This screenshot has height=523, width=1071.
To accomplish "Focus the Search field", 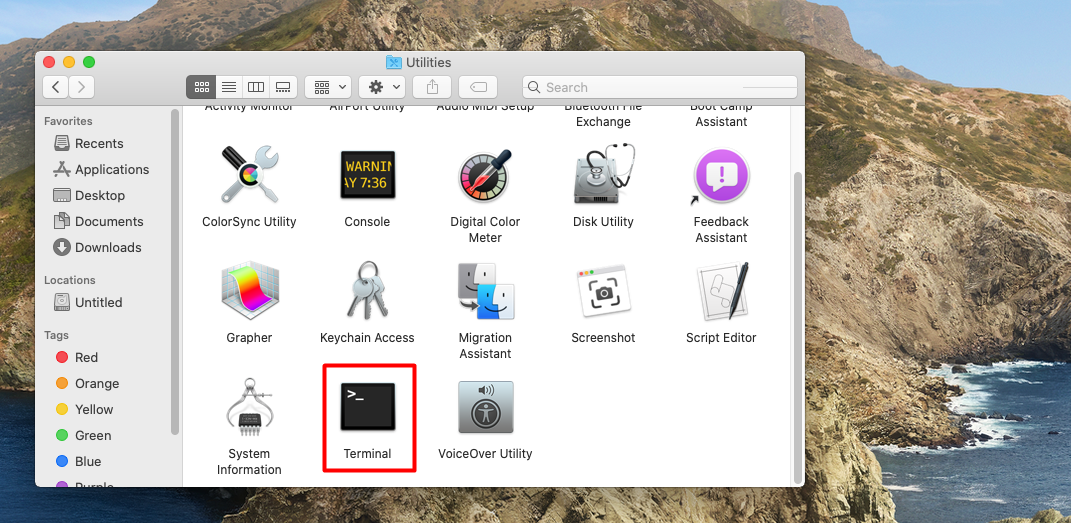I will 660,87.
